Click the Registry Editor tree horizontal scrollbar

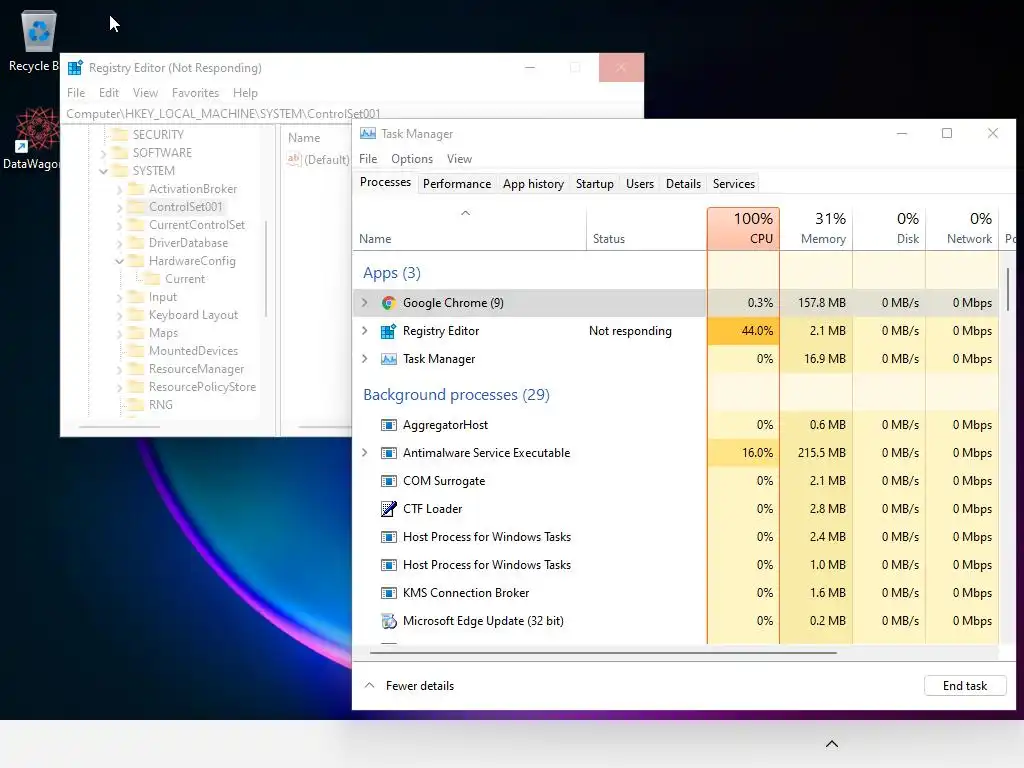click(119, 427)
